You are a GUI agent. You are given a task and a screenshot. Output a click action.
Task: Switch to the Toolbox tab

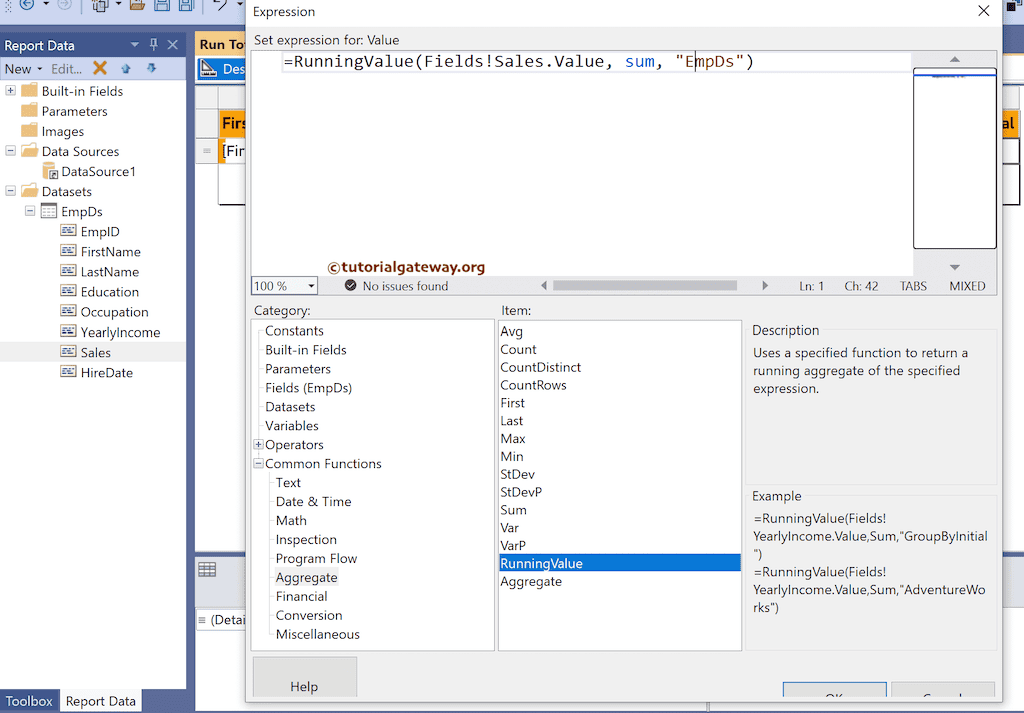coord(29,701)
